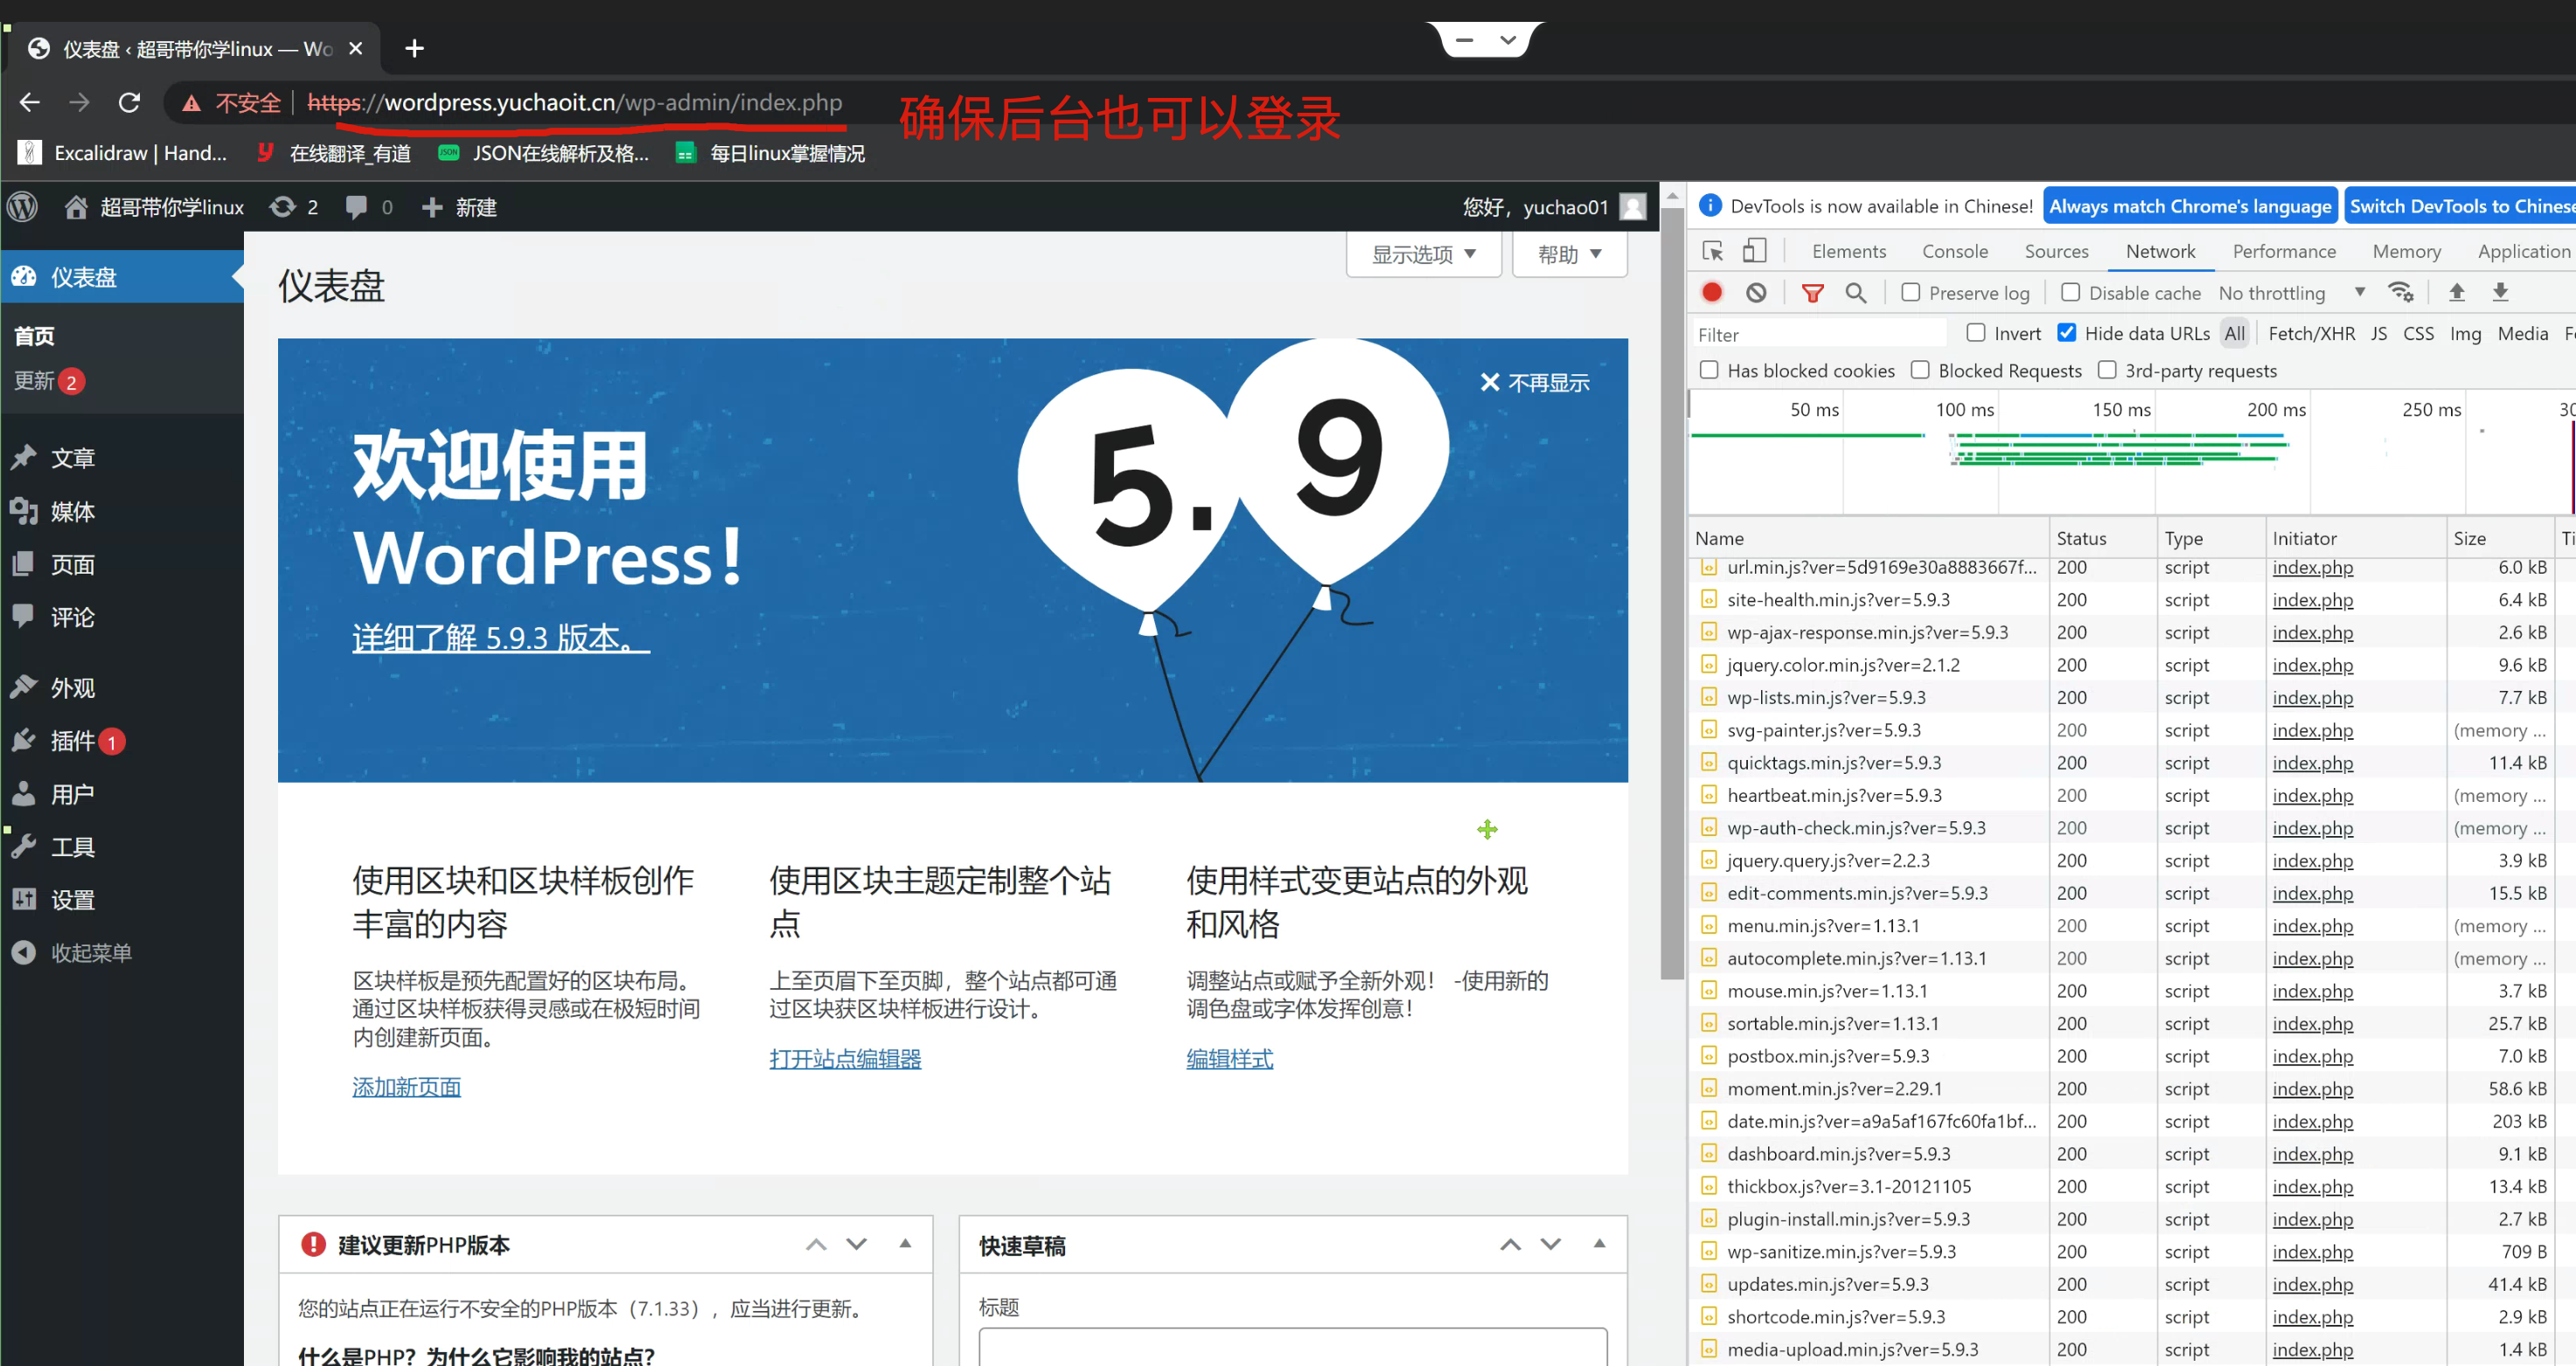Image resolution: width=2576 pixels, height=1366 pixels.
Task: Open the comments bubble icon in admin bar
Action: click(356, 207)
